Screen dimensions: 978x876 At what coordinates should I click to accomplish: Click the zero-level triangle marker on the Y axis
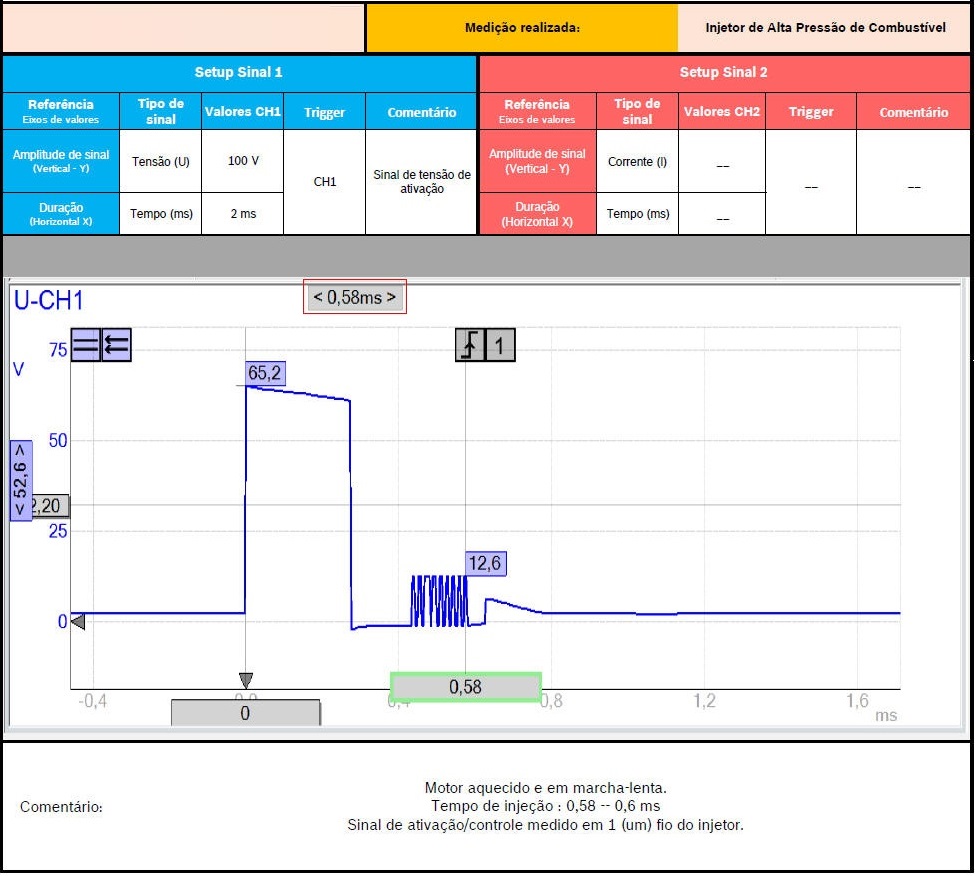(x=77, y=622)
